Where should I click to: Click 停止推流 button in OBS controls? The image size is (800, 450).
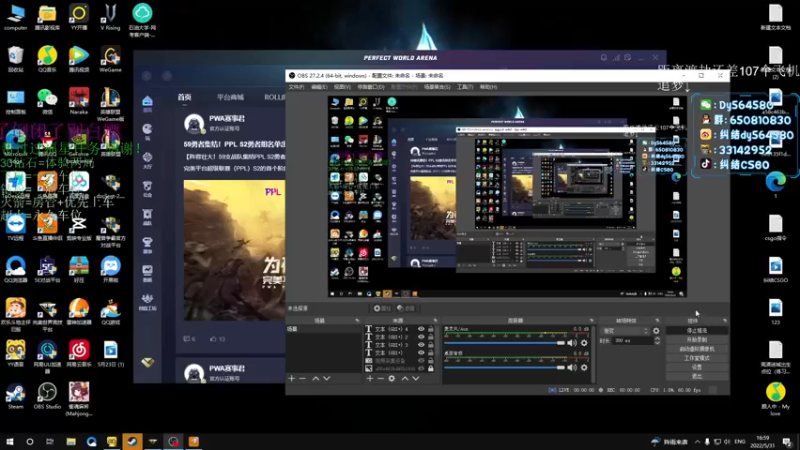pos(697,331)
